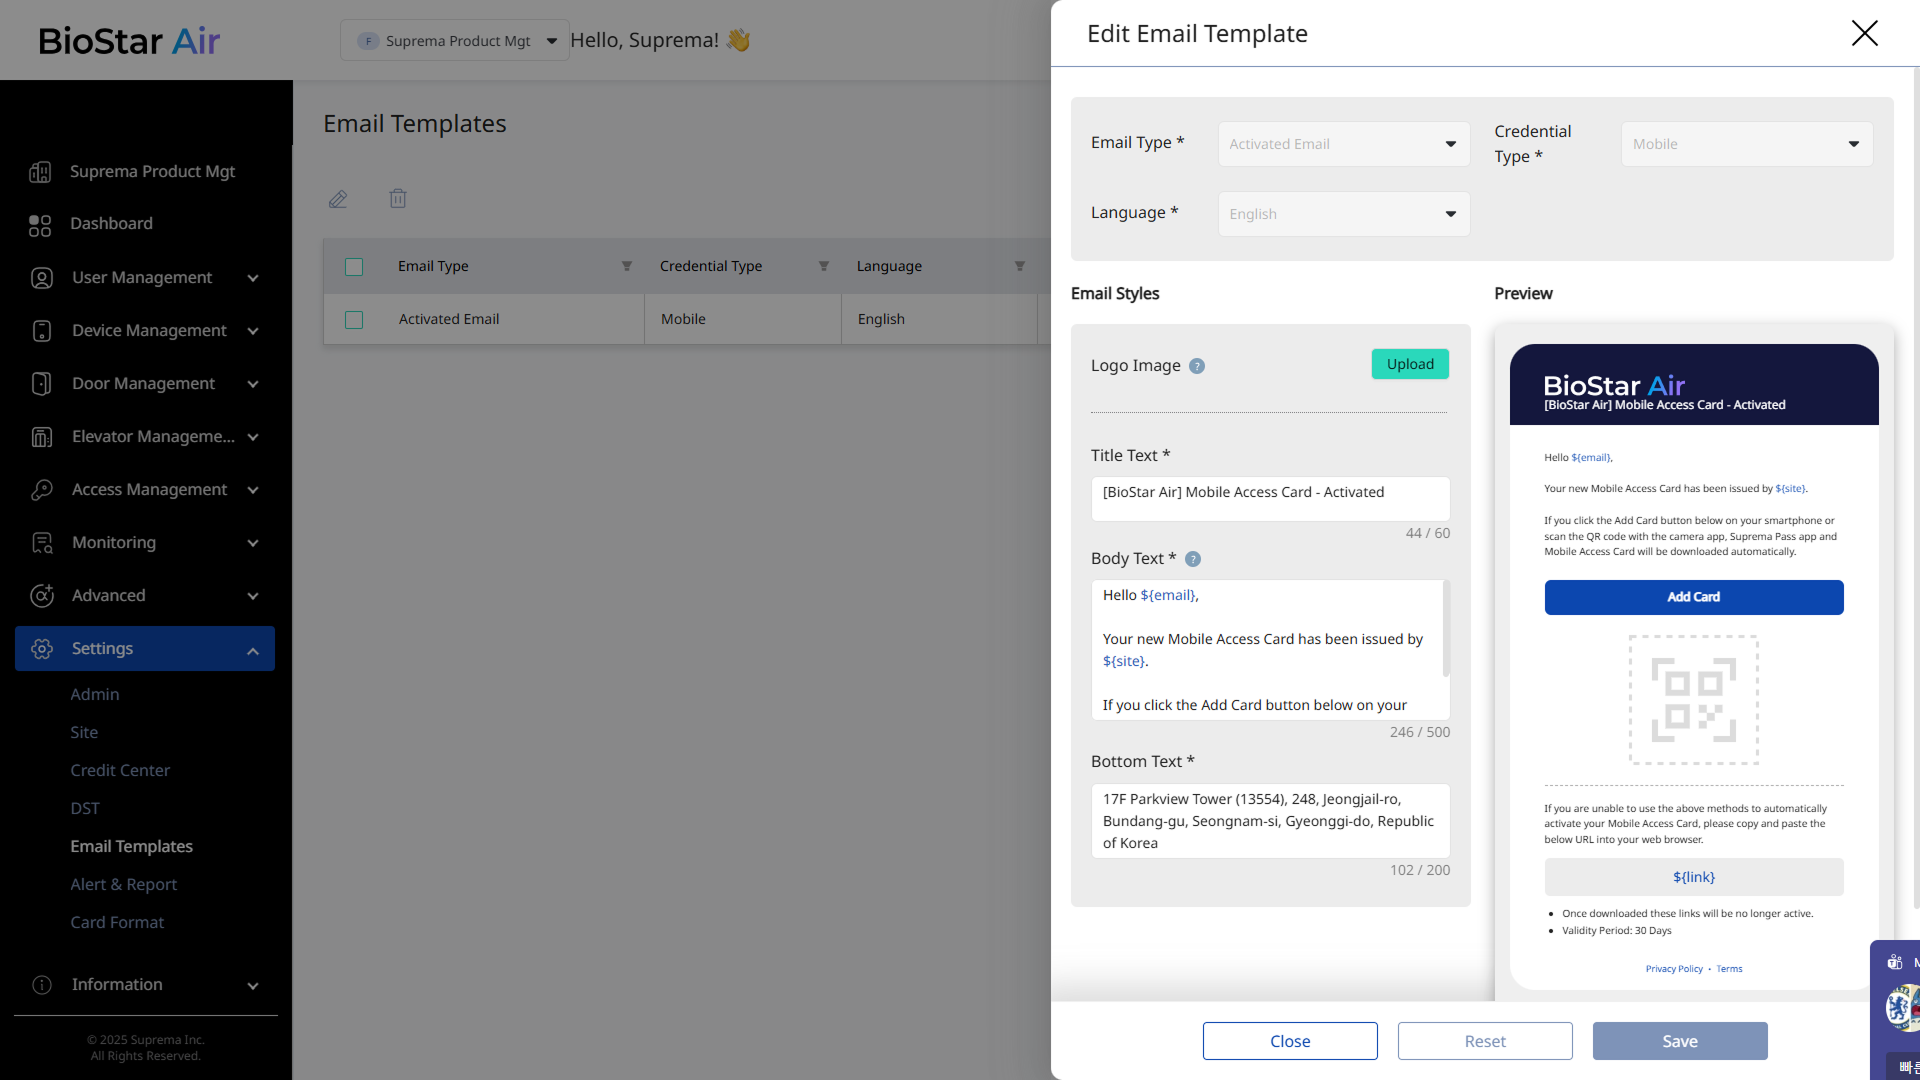This screenshot has width=1920, height=1080.
Task: Open the Email Type dropdown
Action: coord(1343,144)
